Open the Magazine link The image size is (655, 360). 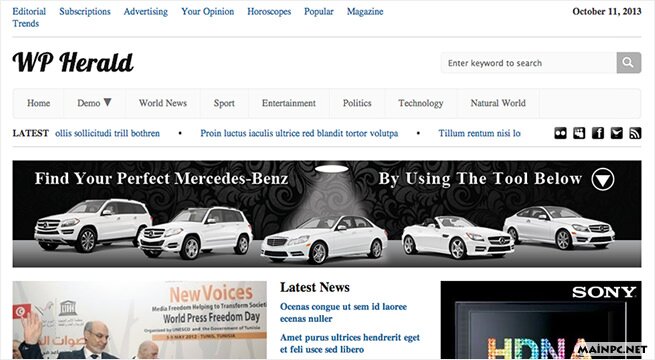point(365,11)
